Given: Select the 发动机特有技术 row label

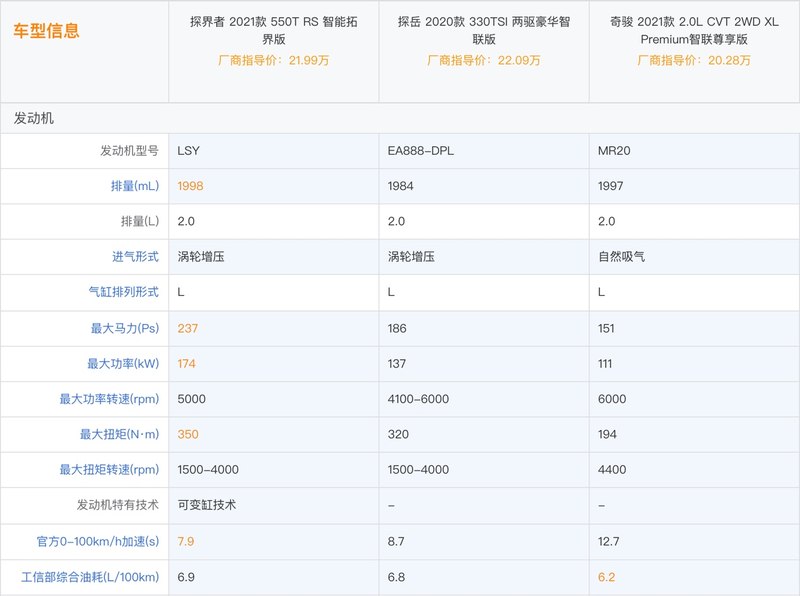Looking at the screenshot, I should tap(118, 505).
